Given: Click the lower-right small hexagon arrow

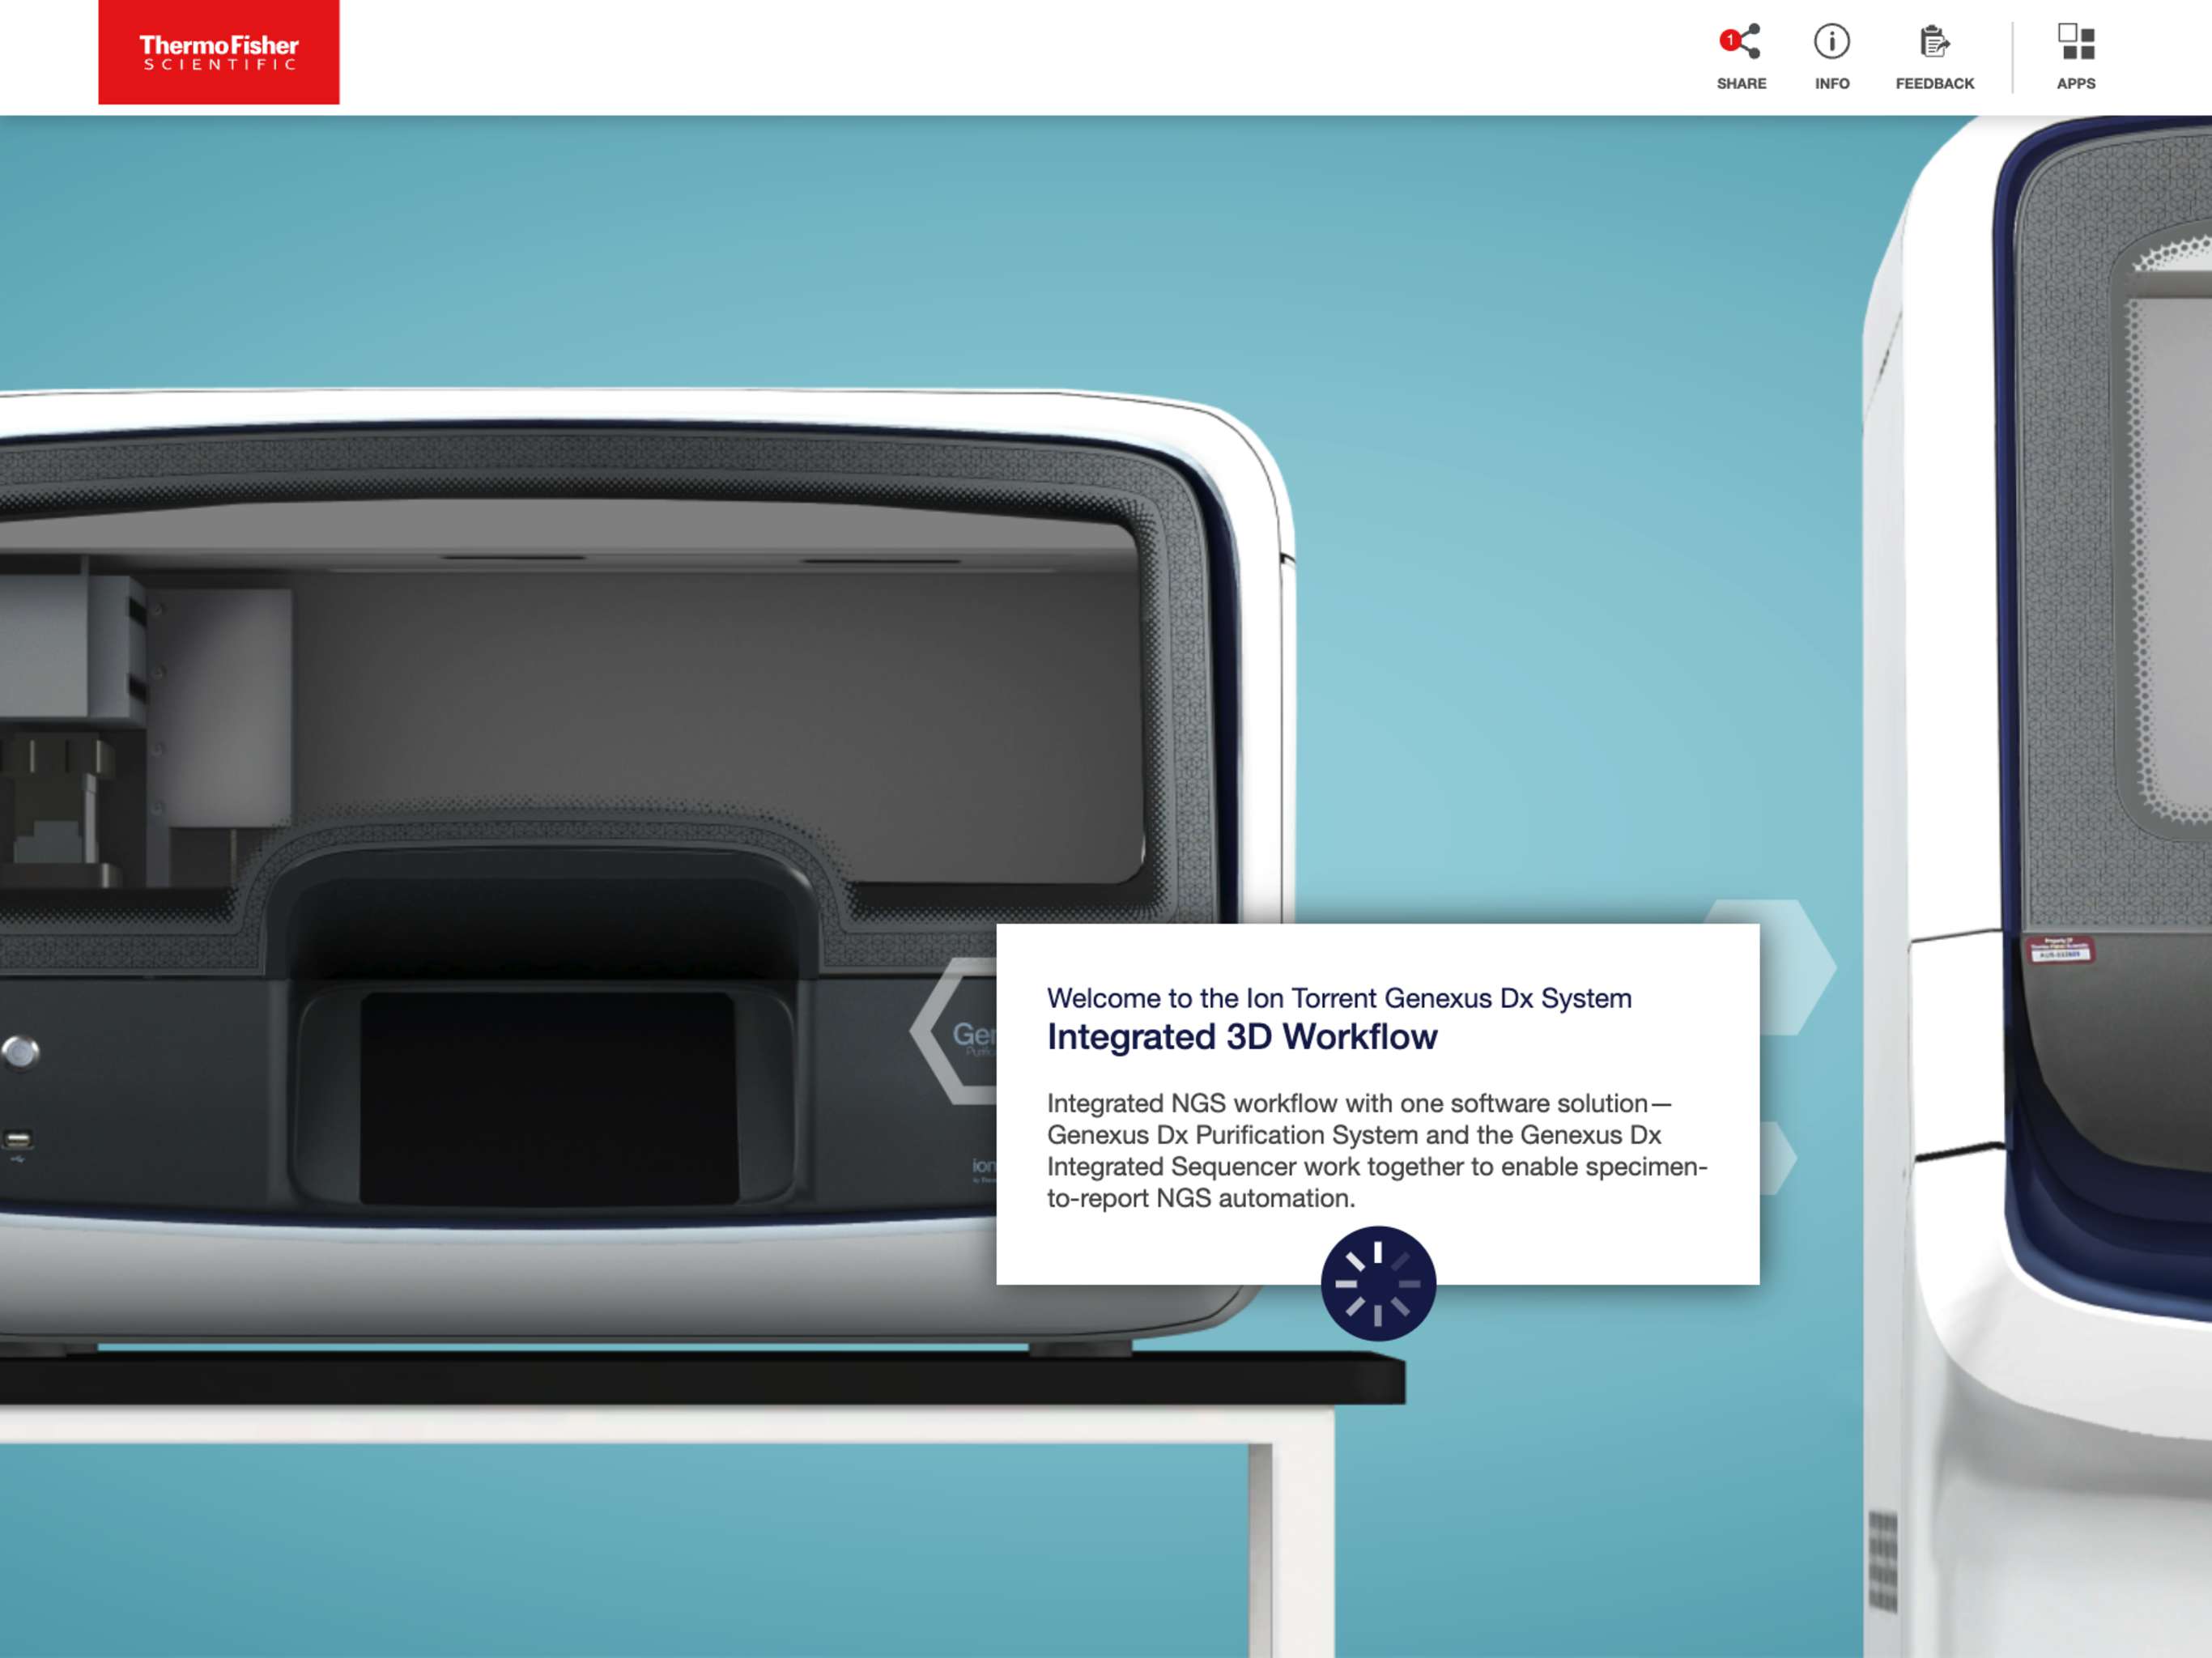Looking at the screenshot, I should 1778,1158.
